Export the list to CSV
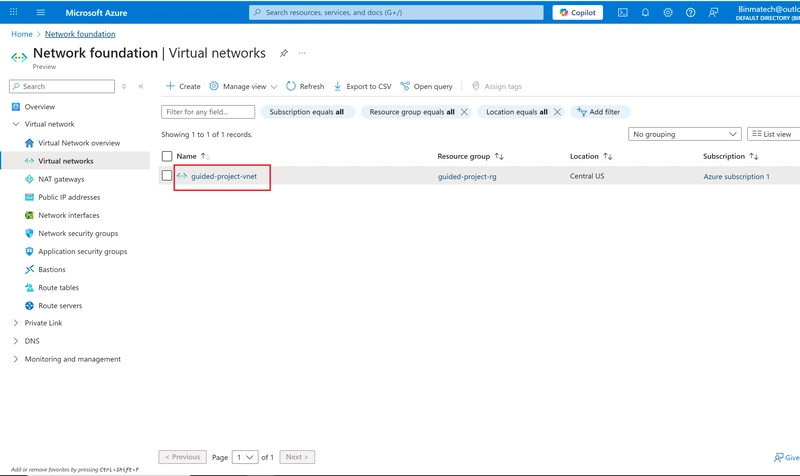Screen dimensions: 800x476 (x=362, y=86)
